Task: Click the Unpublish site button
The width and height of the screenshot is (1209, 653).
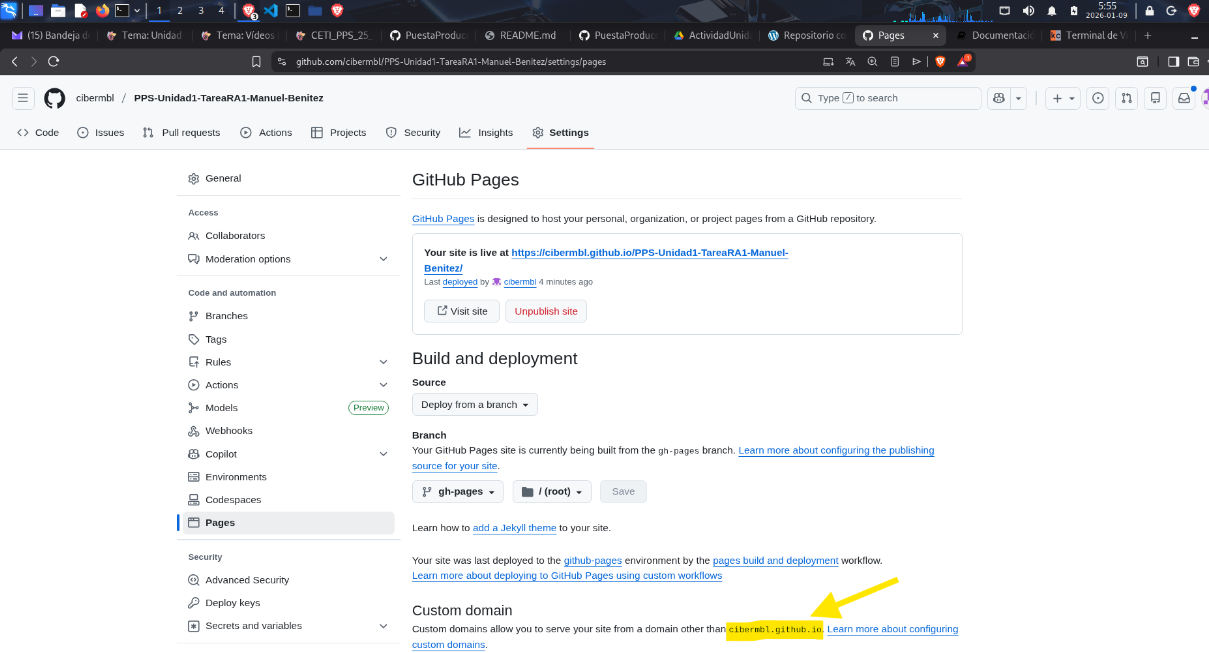Action: click(x=546, y=311)
